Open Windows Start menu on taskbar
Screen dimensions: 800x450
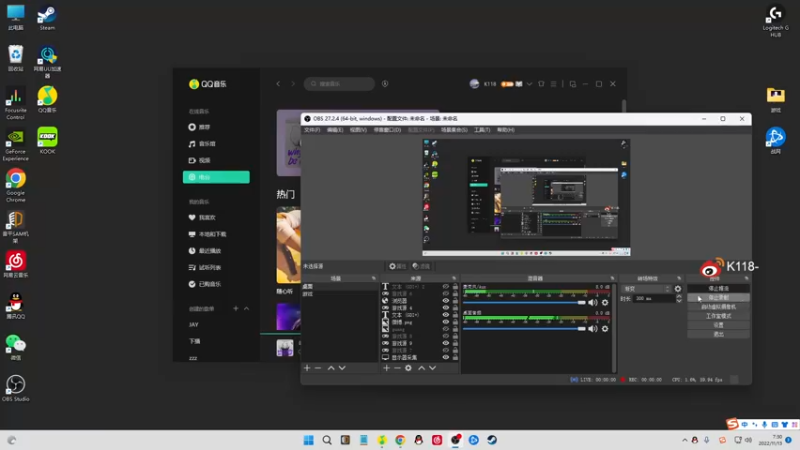(x=309, y=440)
